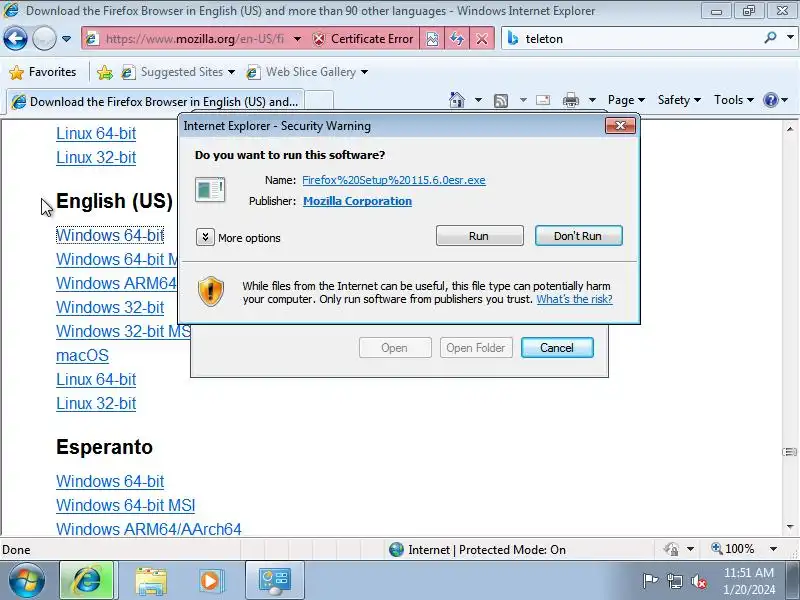Open Windows Media Player taskbar icon

point(210,581)
